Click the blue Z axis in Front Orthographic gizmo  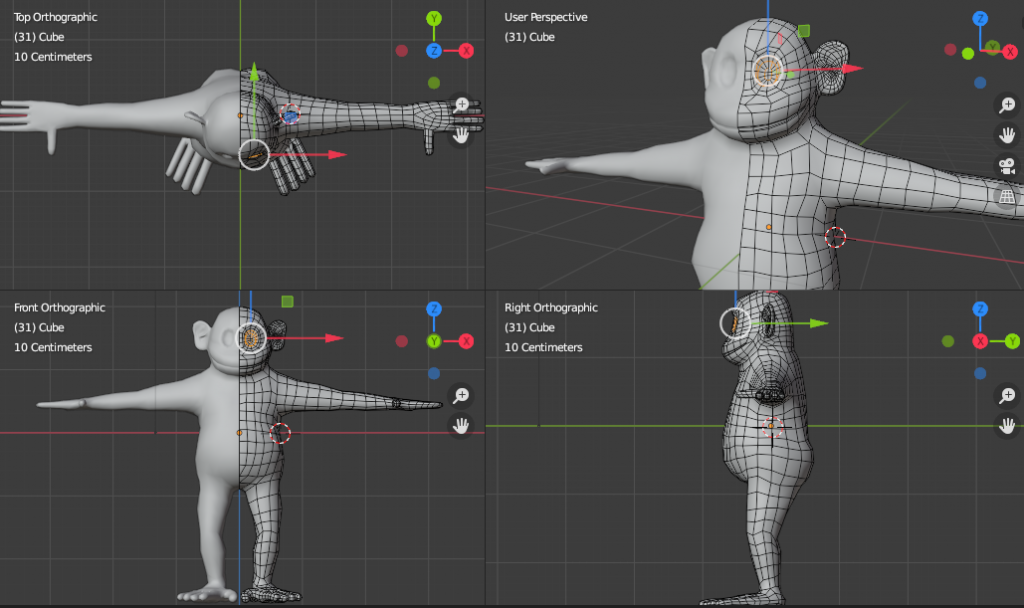click(434, 309)
